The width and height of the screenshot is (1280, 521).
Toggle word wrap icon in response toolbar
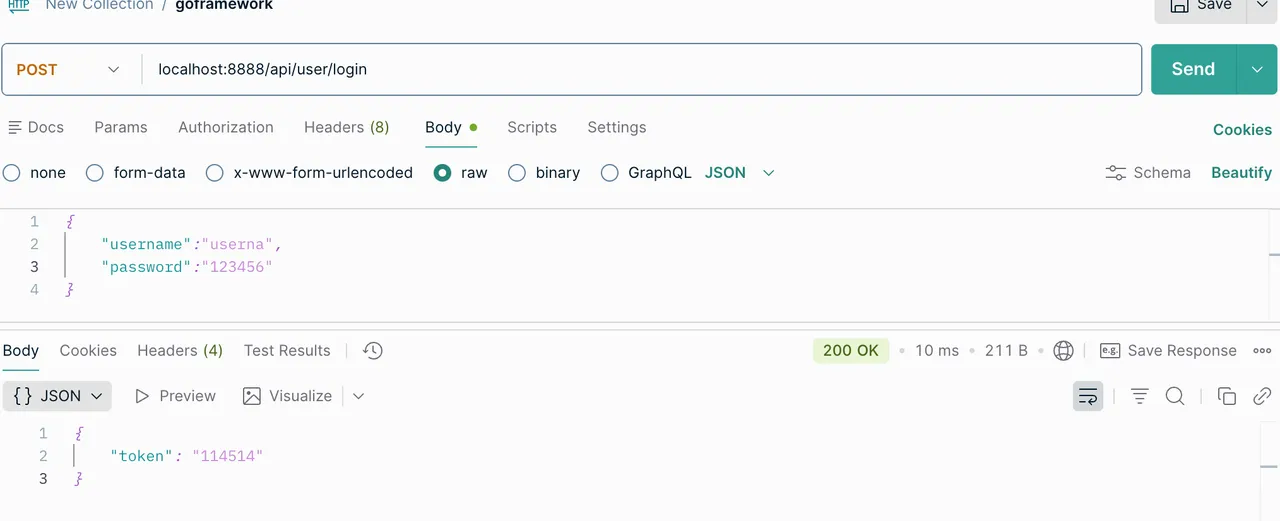(1088, 396)
